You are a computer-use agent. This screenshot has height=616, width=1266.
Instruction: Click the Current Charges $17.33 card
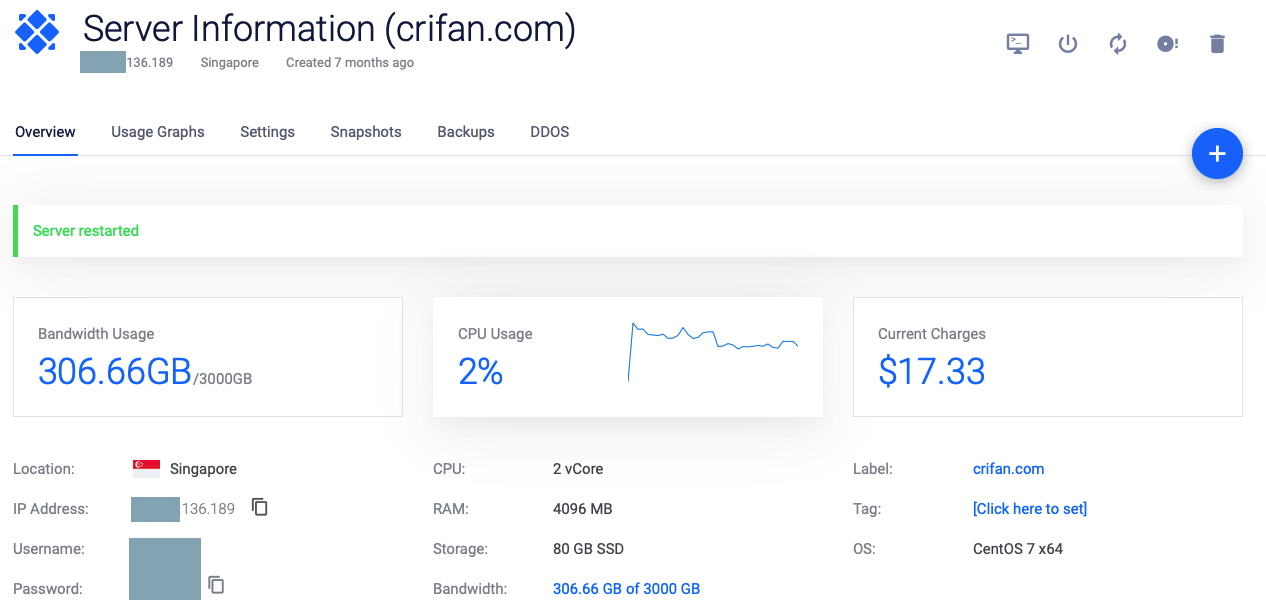click(1047, 356)
